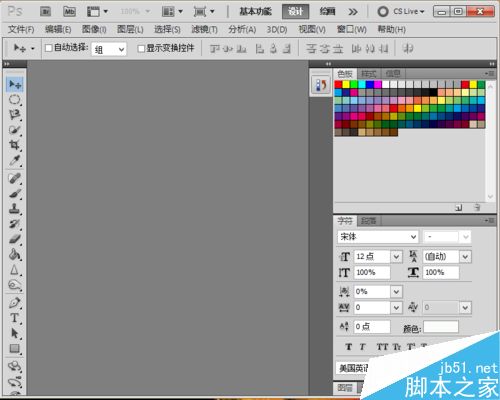
Task: Select the Quick Selection tool
Action: (15, 130)
